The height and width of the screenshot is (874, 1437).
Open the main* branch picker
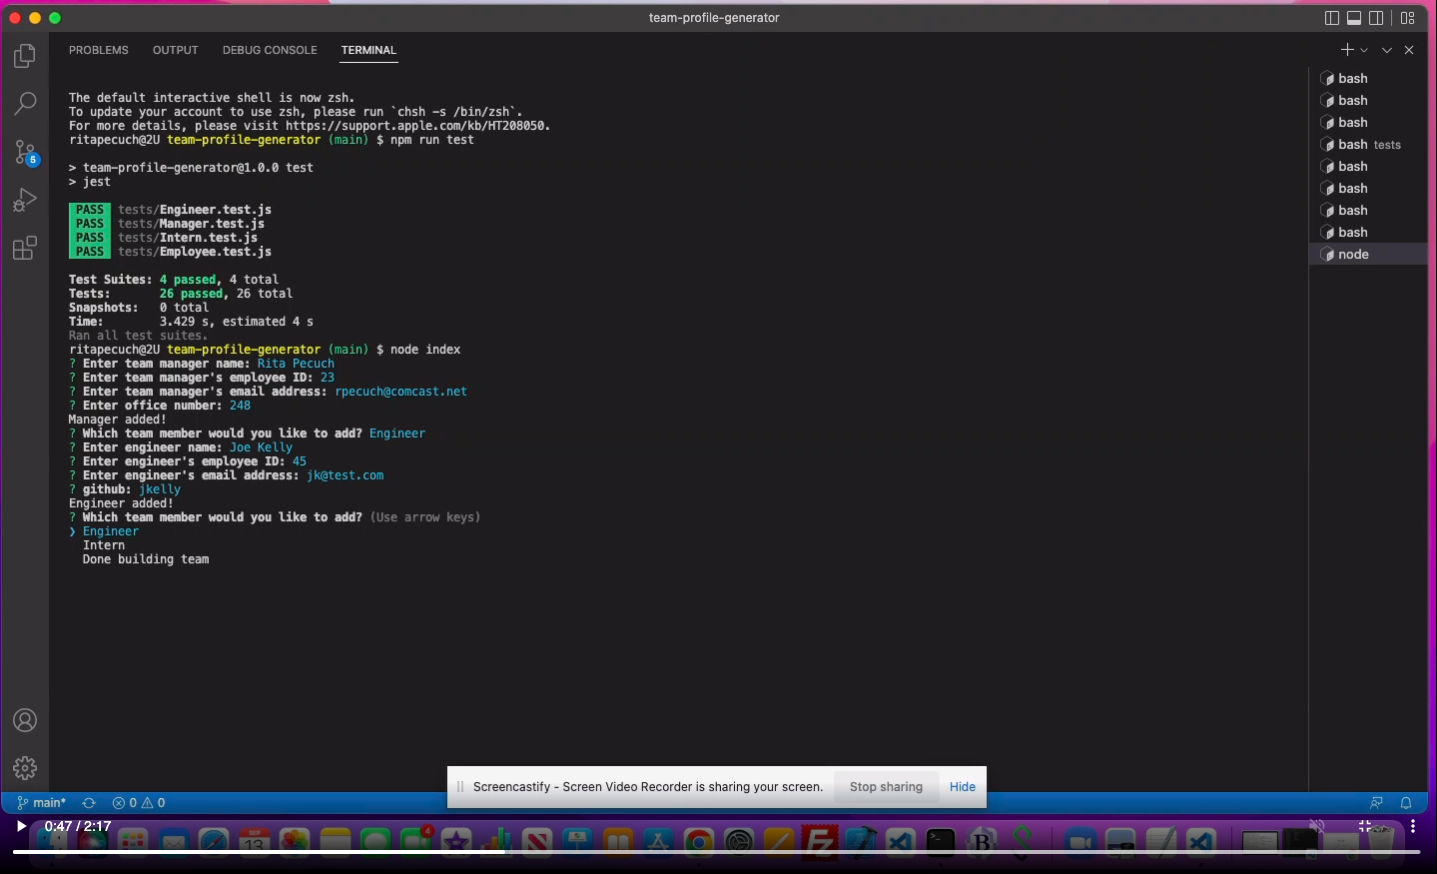click(x=42, y=803)
